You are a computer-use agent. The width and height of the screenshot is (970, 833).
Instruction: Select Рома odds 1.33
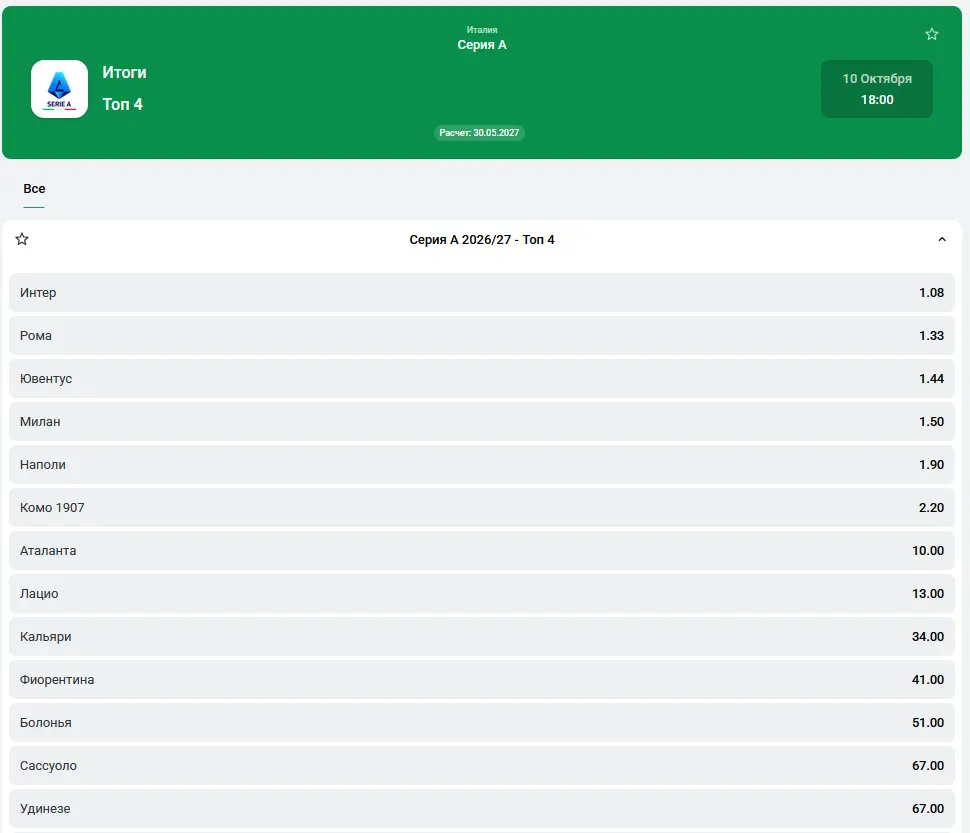482,336
